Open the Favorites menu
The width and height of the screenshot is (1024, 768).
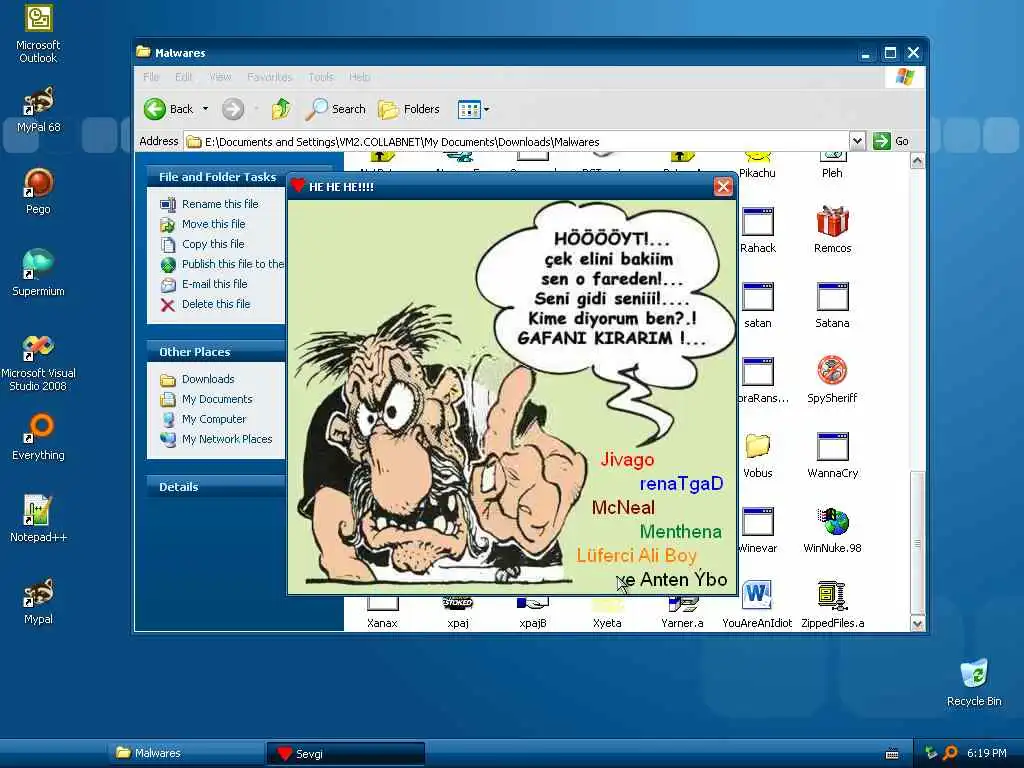click(x=270, y=77)
